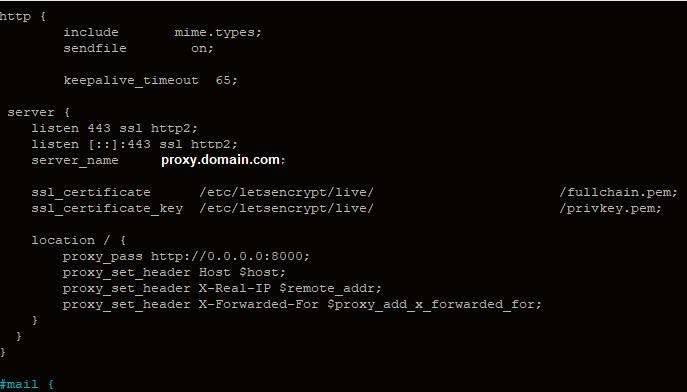Click the ssl_certificate_key directive
The height and width of the screenshot is (392, 687).
pyautogui.click(x=107, y=208)
